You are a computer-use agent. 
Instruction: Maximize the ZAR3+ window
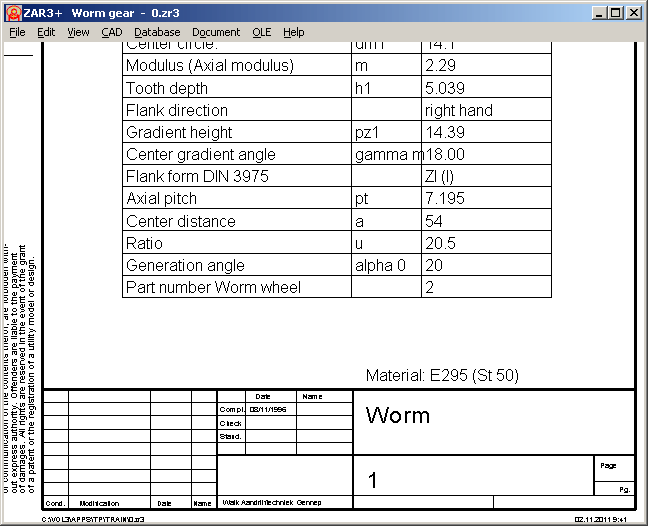[x=615, y=13]
